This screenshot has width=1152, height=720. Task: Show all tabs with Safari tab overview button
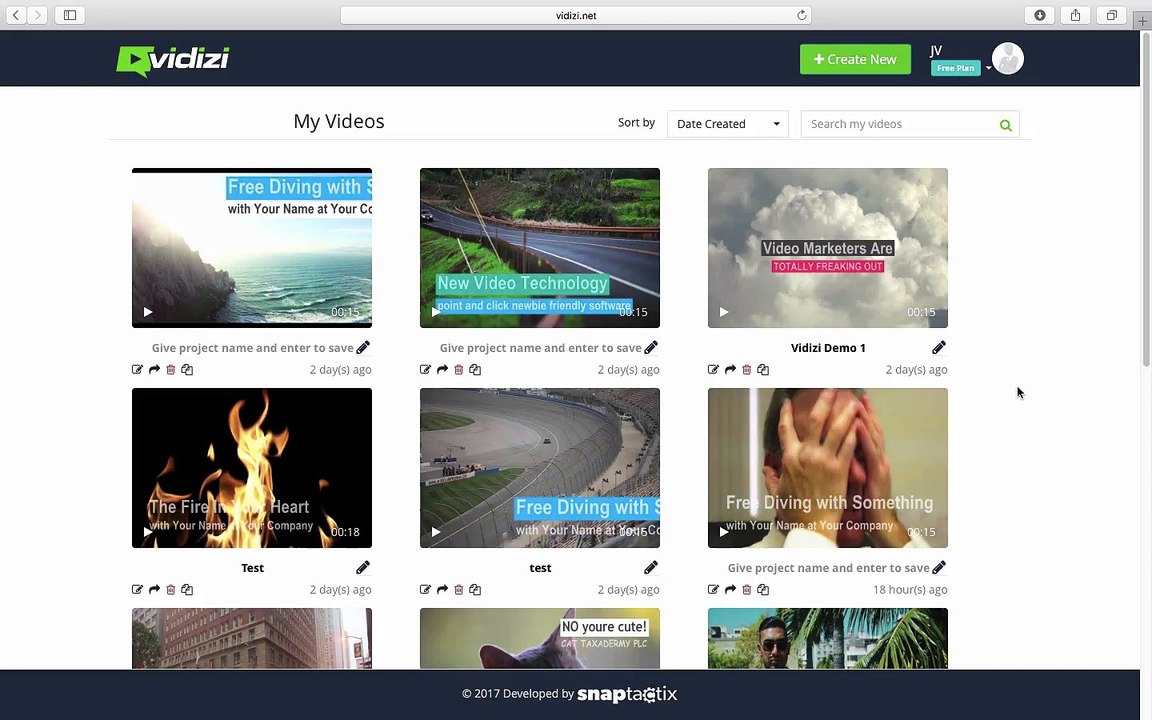click(1112, 15)
